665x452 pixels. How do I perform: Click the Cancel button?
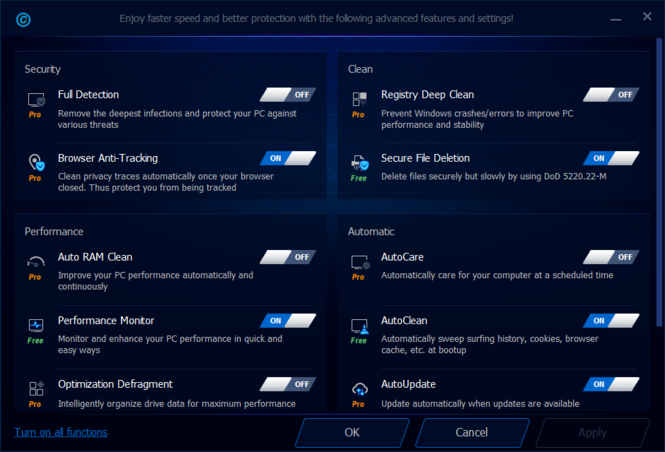coord(472,432)
